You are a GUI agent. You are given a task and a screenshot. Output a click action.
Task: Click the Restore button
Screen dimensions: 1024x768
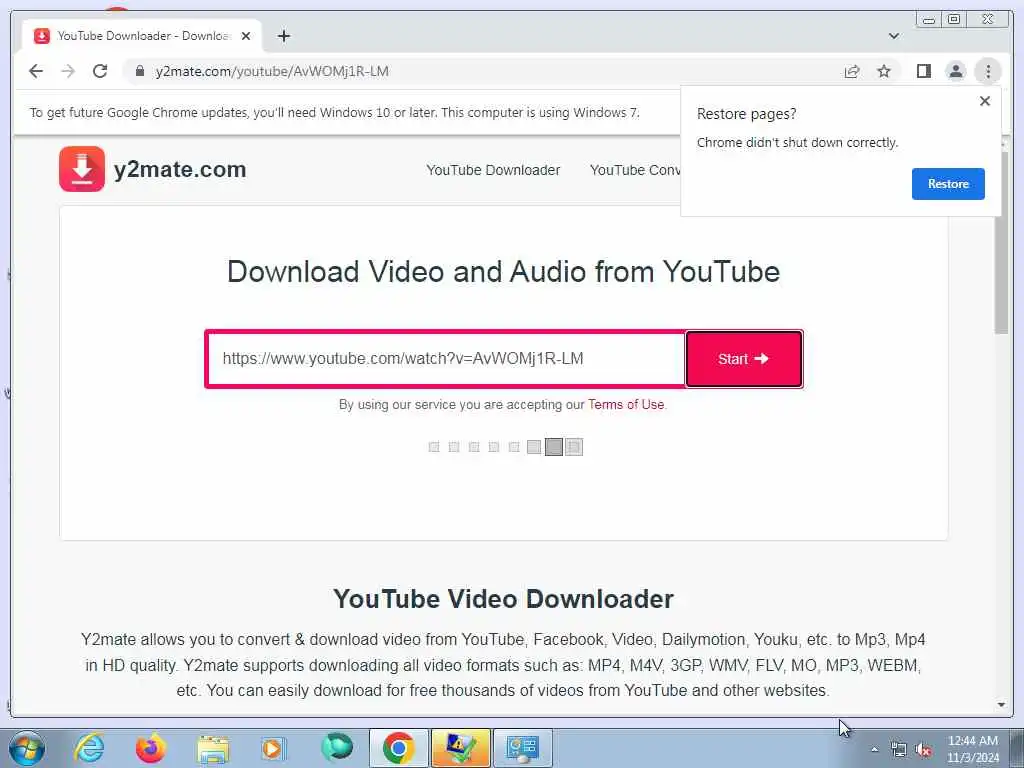click(x=948, y=184)
